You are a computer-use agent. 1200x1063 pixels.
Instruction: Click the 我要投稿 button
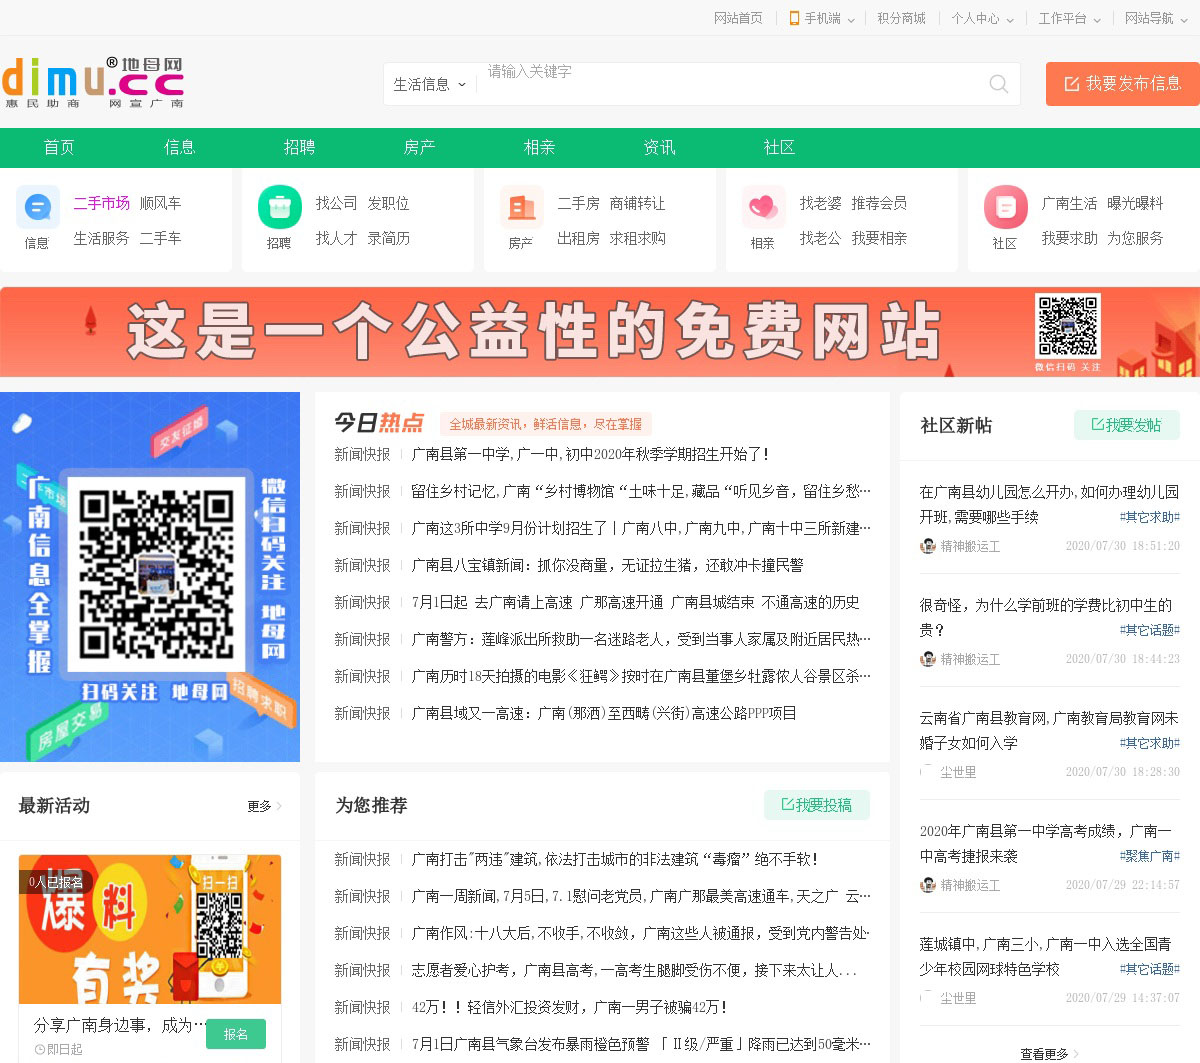tap(817, 805)
